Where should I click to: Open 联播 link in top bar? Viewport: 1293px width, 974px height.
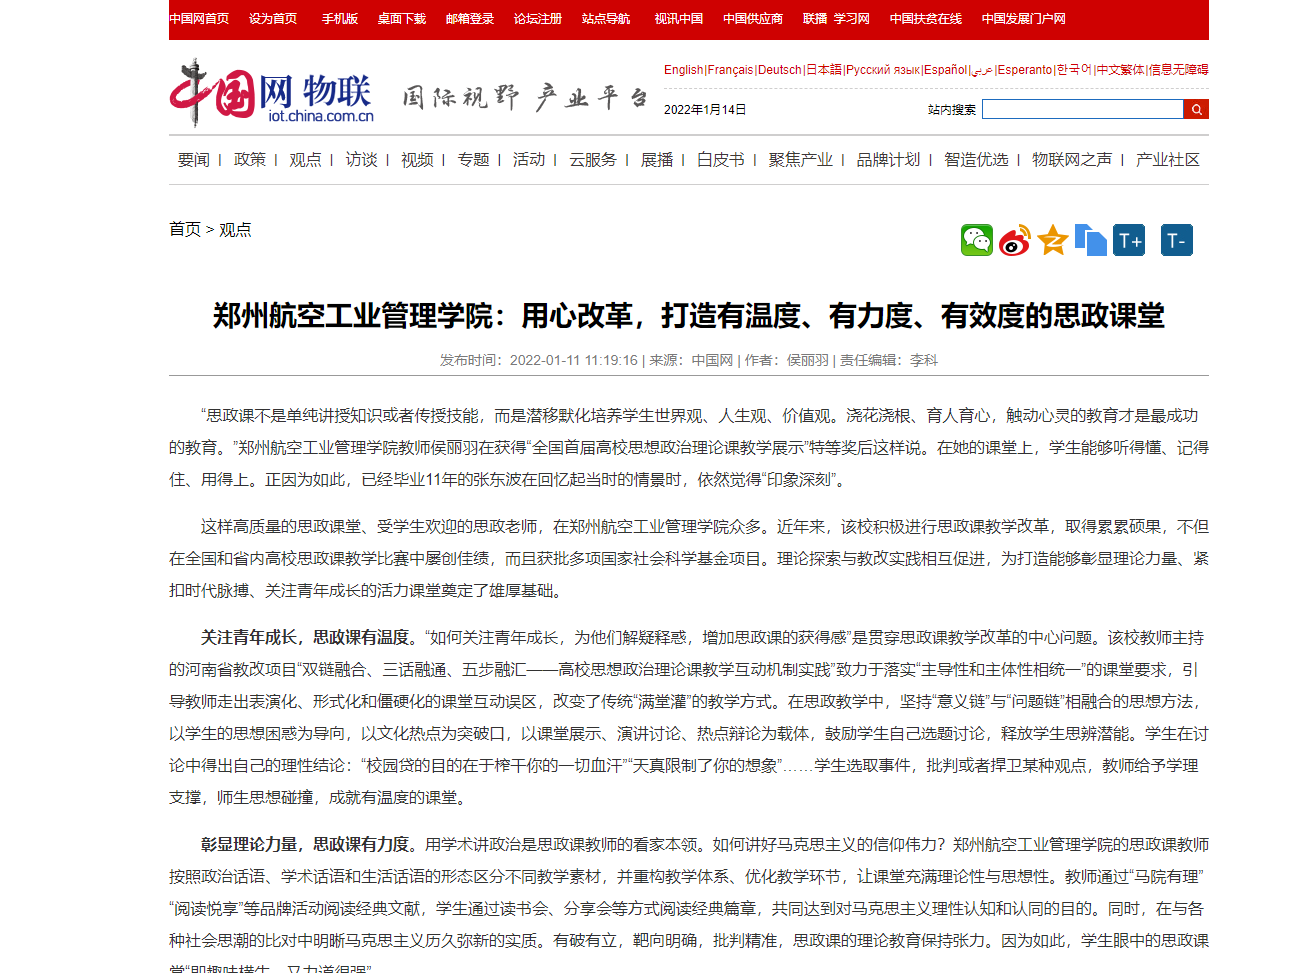(x=815, y=19)
